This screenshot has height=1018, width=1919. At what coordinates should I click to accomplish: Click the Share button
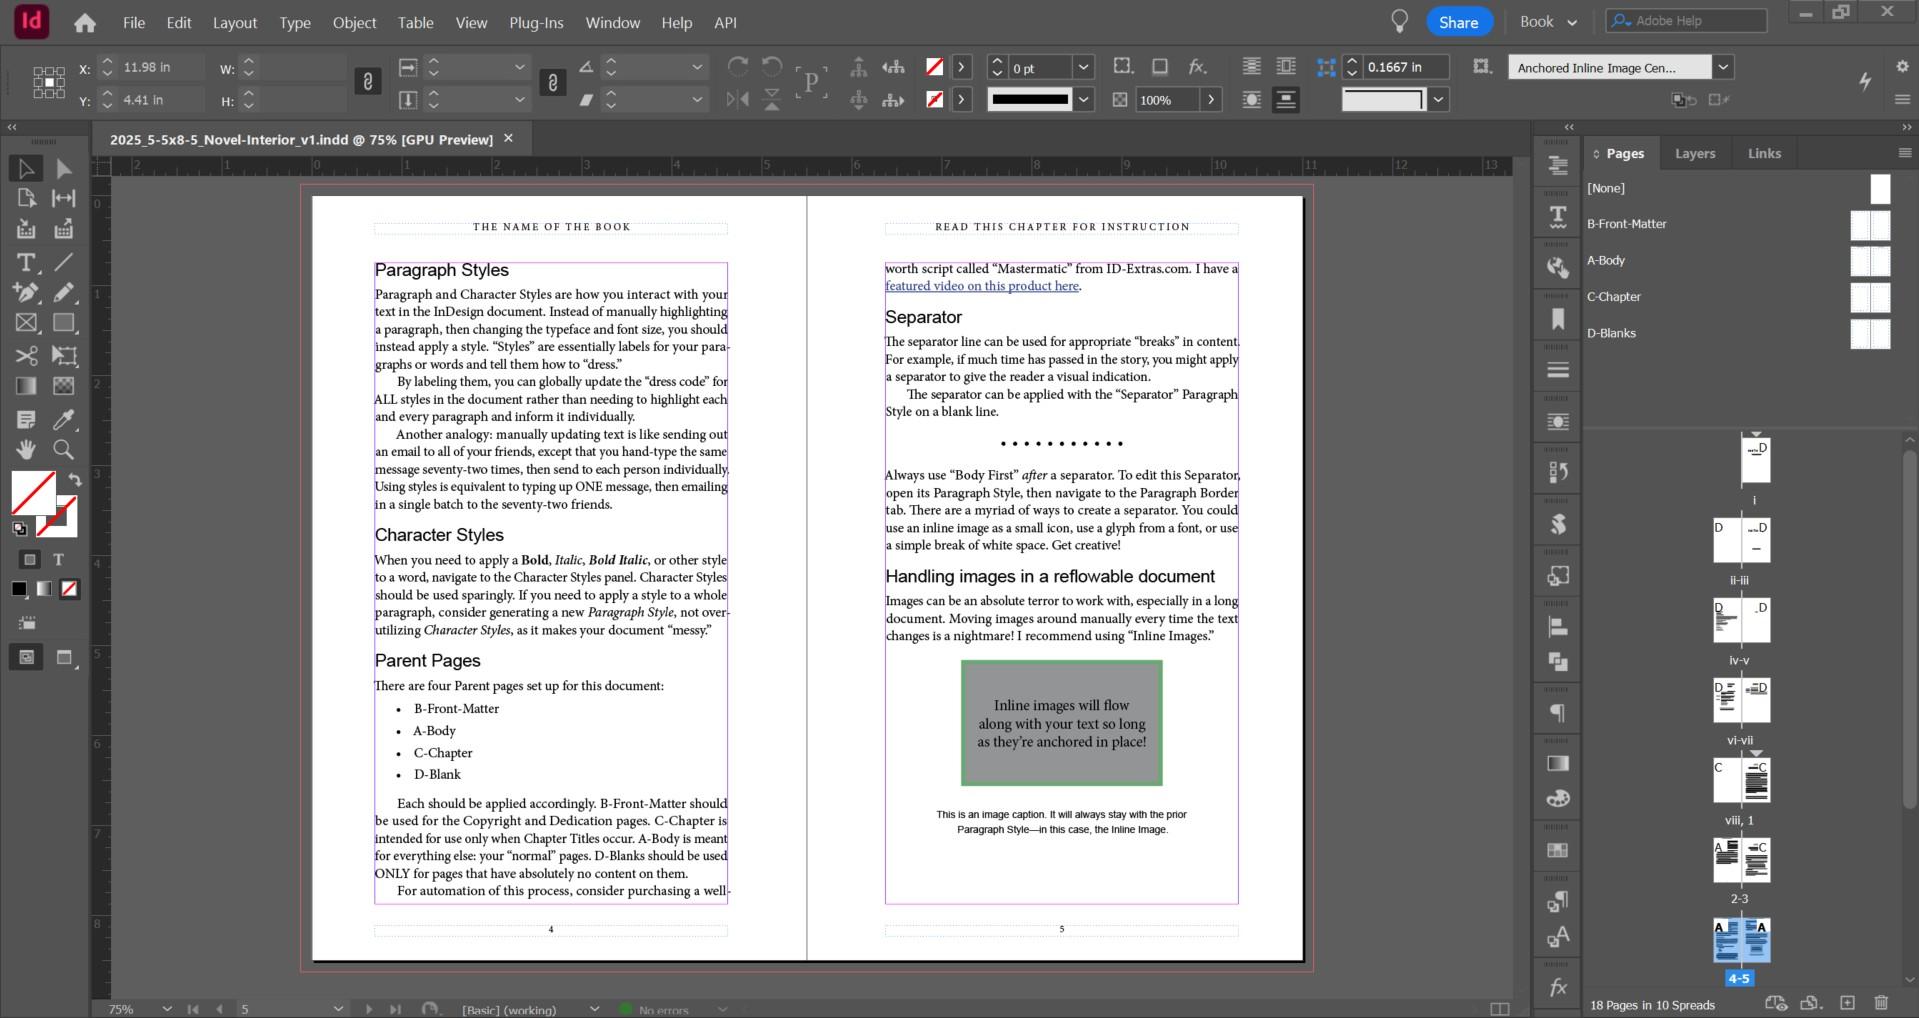click(1458, 22)
